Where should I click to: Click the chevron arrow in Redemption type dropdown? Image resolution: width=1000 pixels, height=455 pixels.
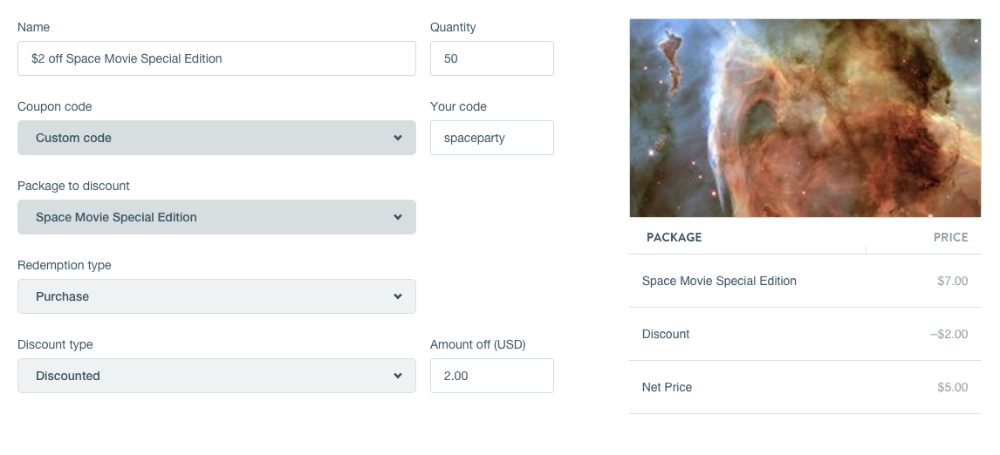(397, 297)
